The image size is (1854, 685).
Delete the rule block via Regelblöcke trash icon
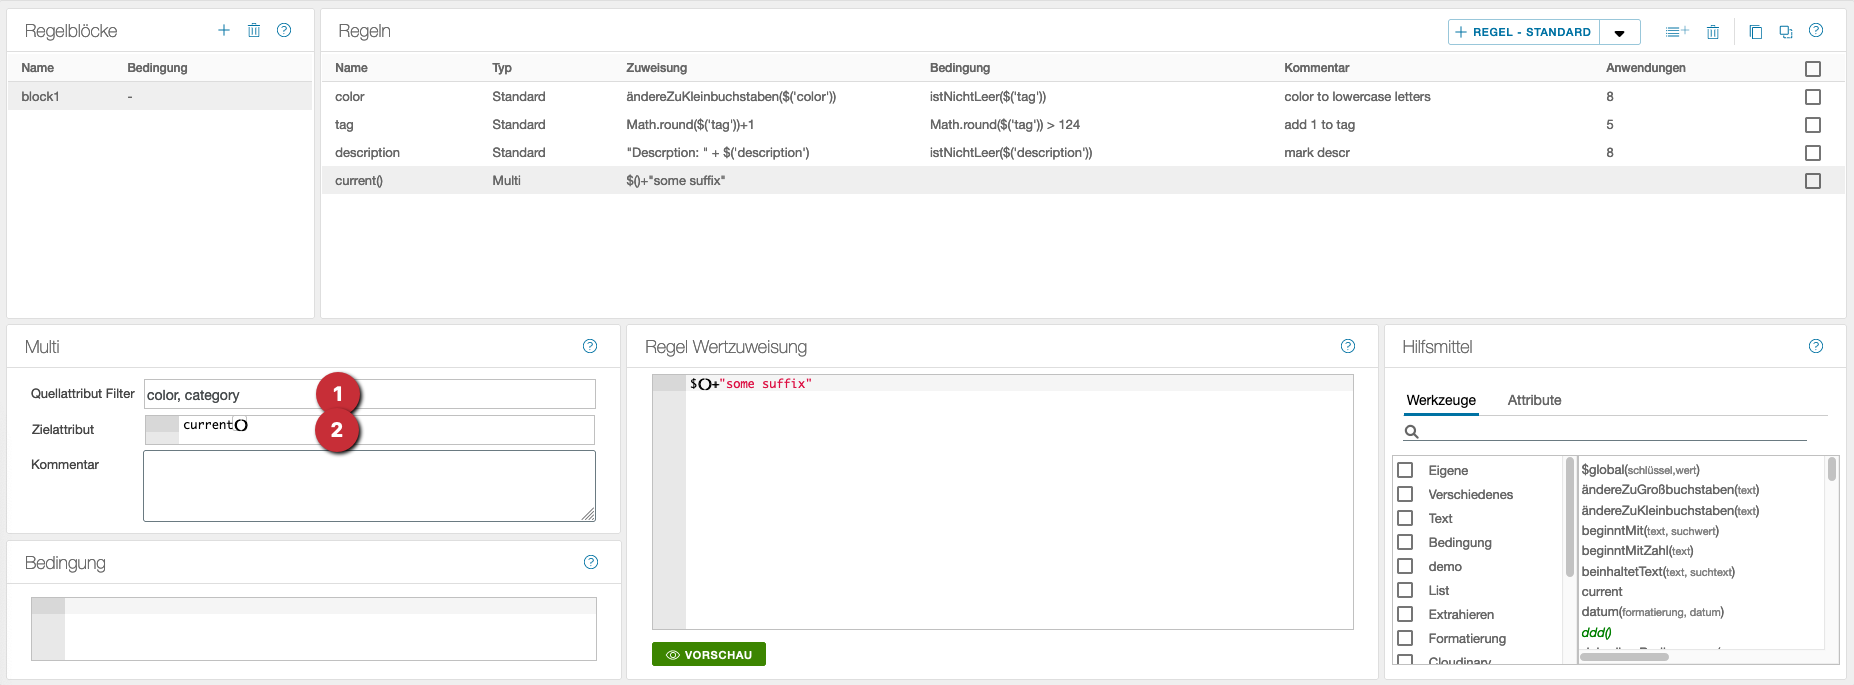(x=254, y=30)
